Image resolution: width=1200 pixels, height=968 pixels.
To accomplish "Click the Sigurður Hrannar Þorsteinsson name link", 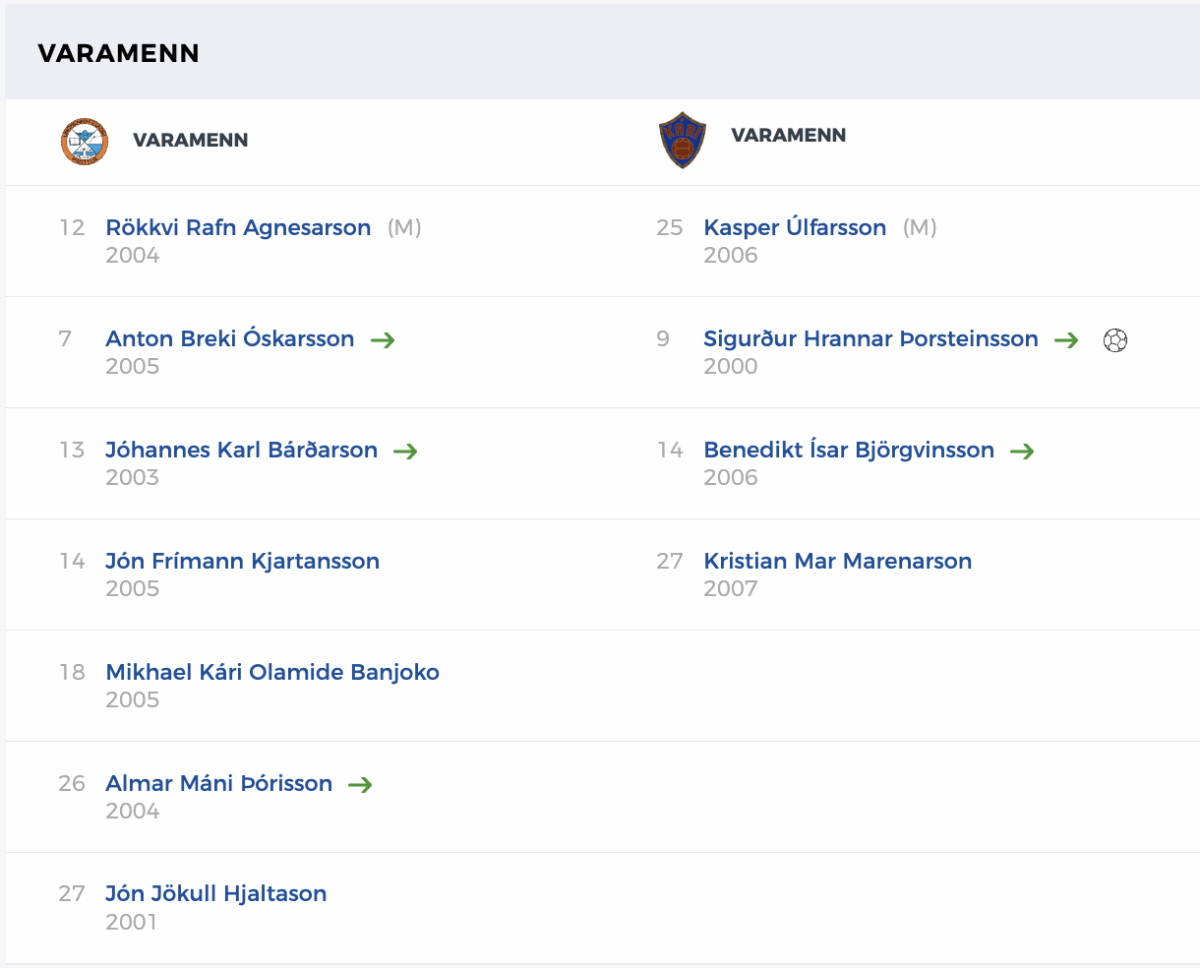I will [x=871, y=339].
